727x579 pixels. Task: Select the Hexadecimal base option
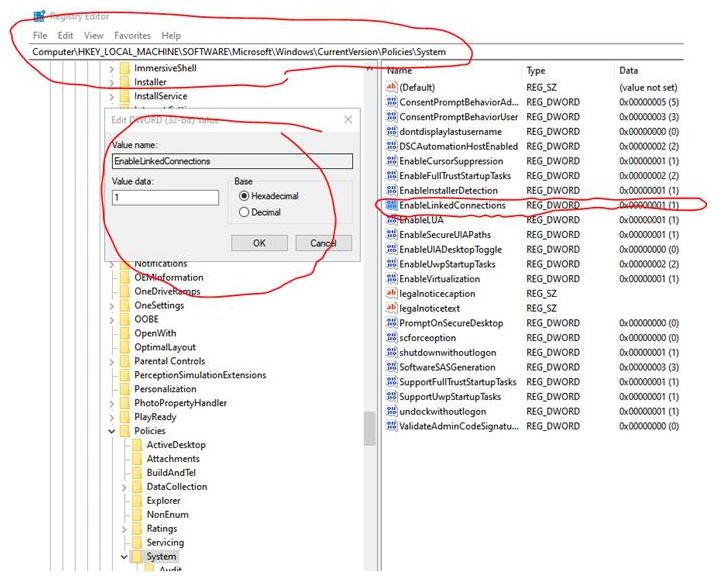tap(244, 196)
